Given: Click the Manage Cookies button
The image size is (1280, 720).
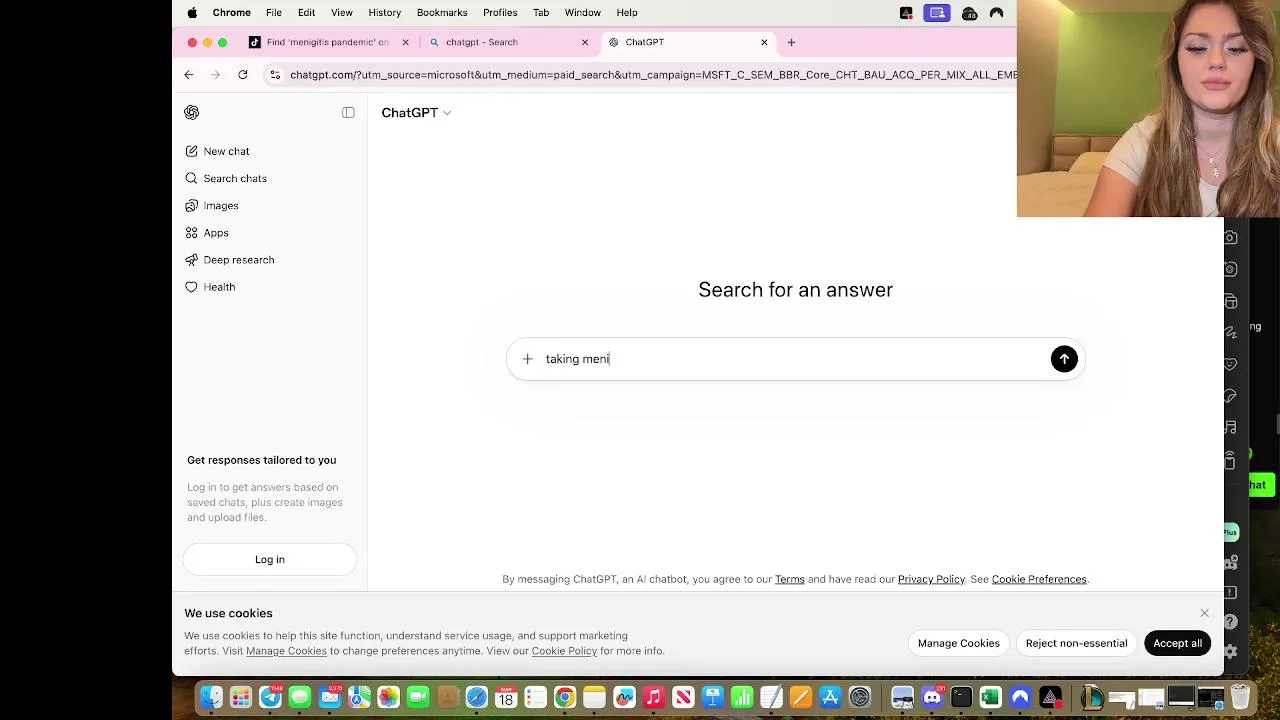Looking at the screenshot, I should [958, 643].
